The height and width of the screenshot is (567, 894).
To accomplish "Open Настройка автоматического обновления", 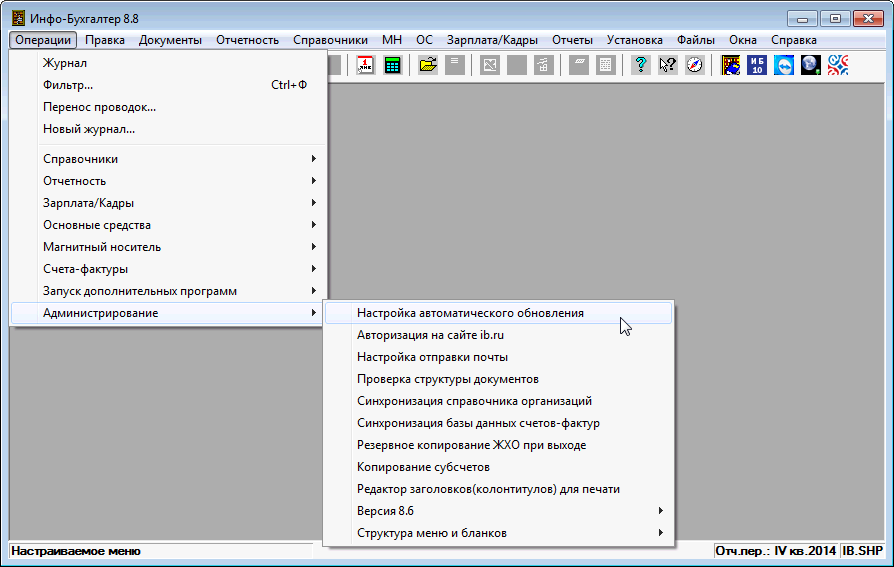I will point(498,313).
